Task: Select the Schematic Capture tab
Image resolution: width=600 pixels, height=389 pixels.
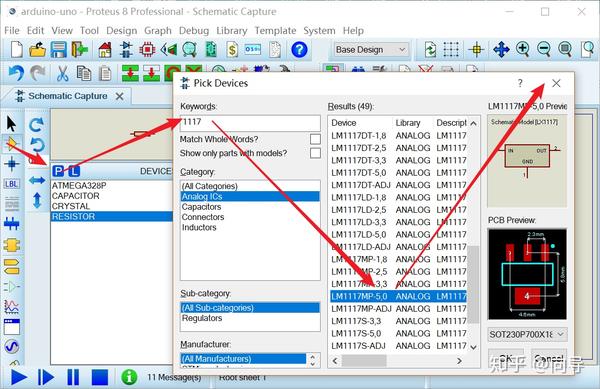Action: click(67, 96)
